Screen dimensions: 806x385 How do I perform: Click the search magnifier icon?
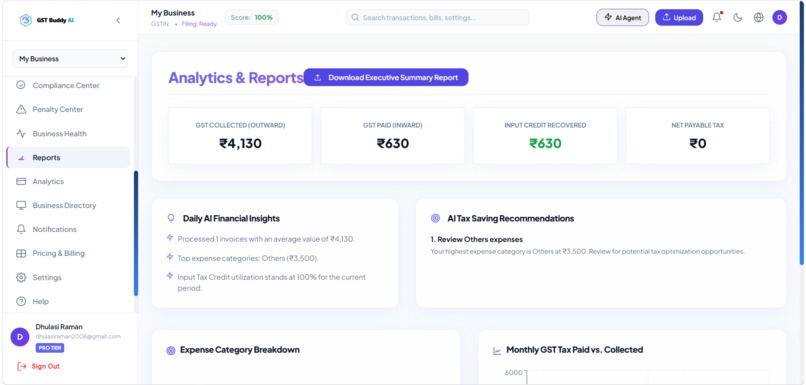click(355, 17)
